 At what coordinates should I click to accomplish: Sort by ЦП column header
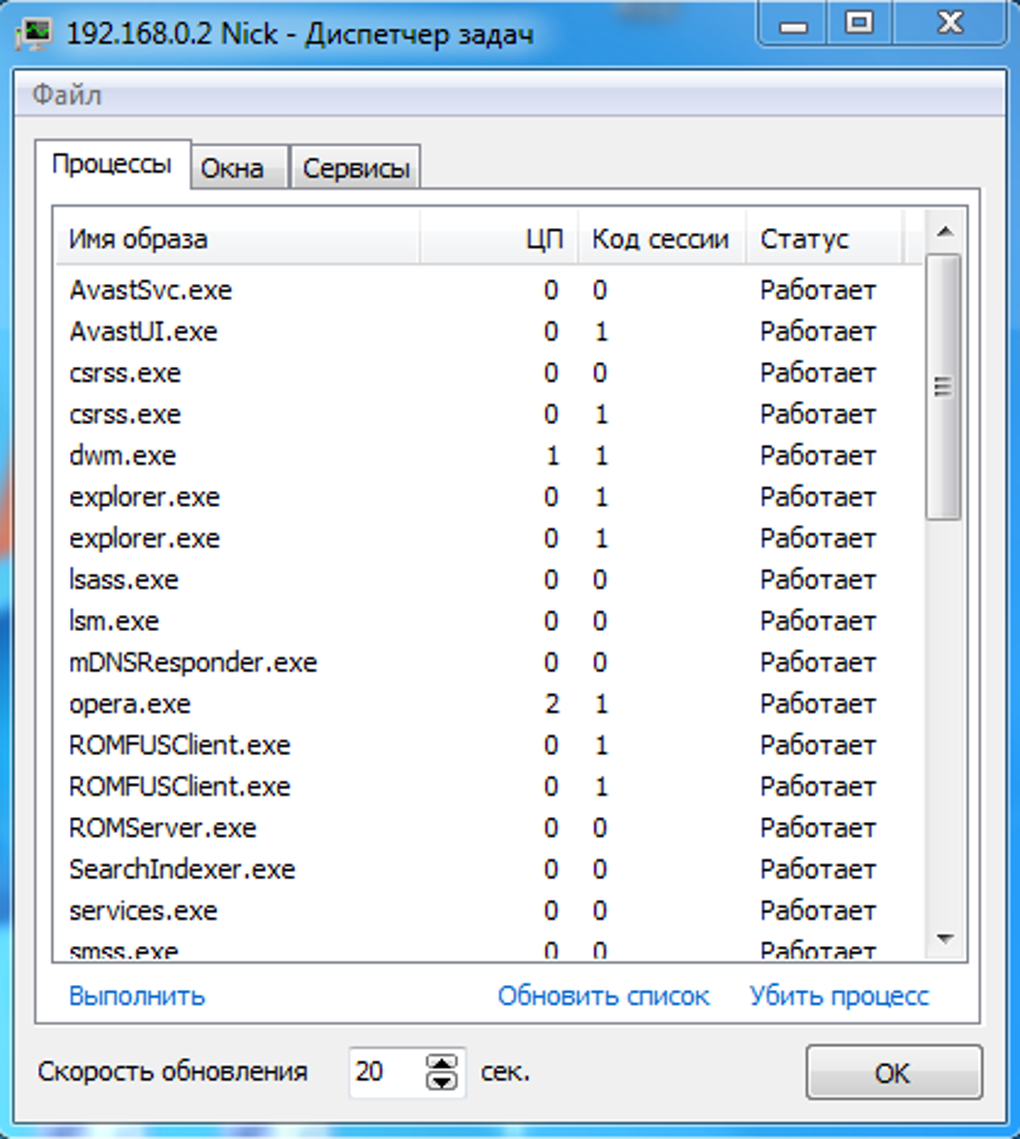[x=544, y=239]
